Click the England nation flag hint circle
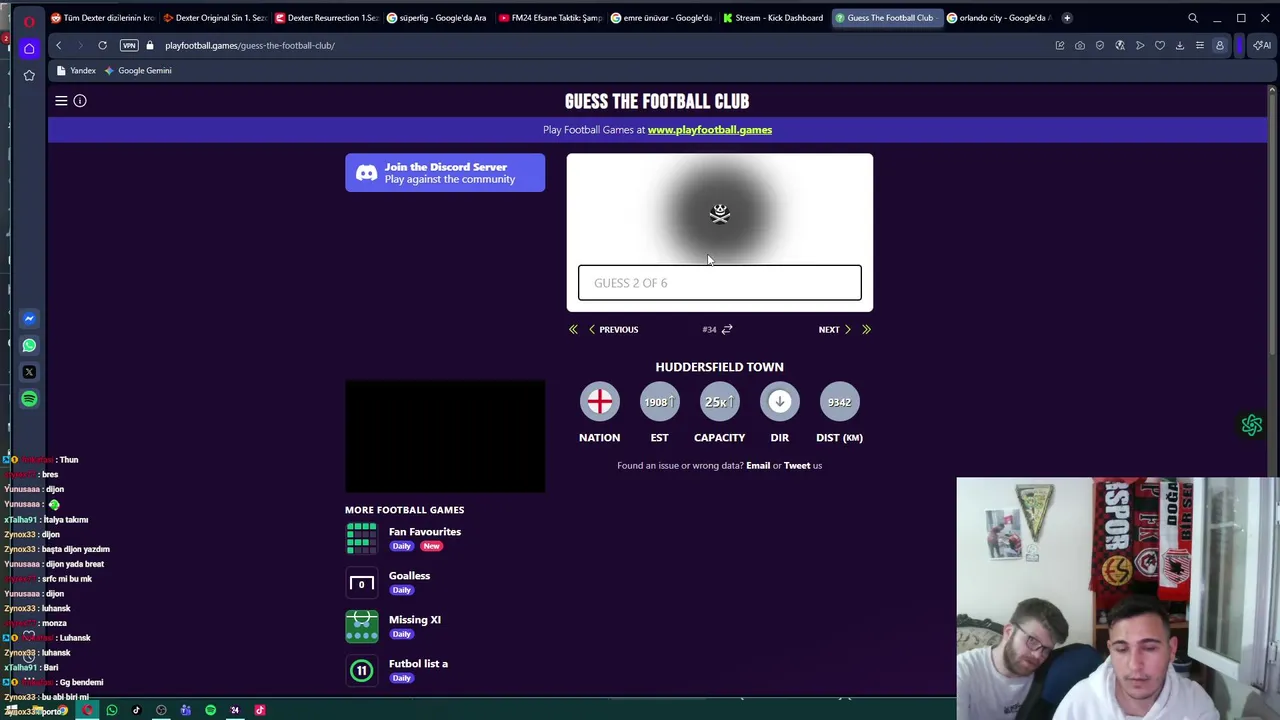 pyautogui.click(x=600, y=402)
